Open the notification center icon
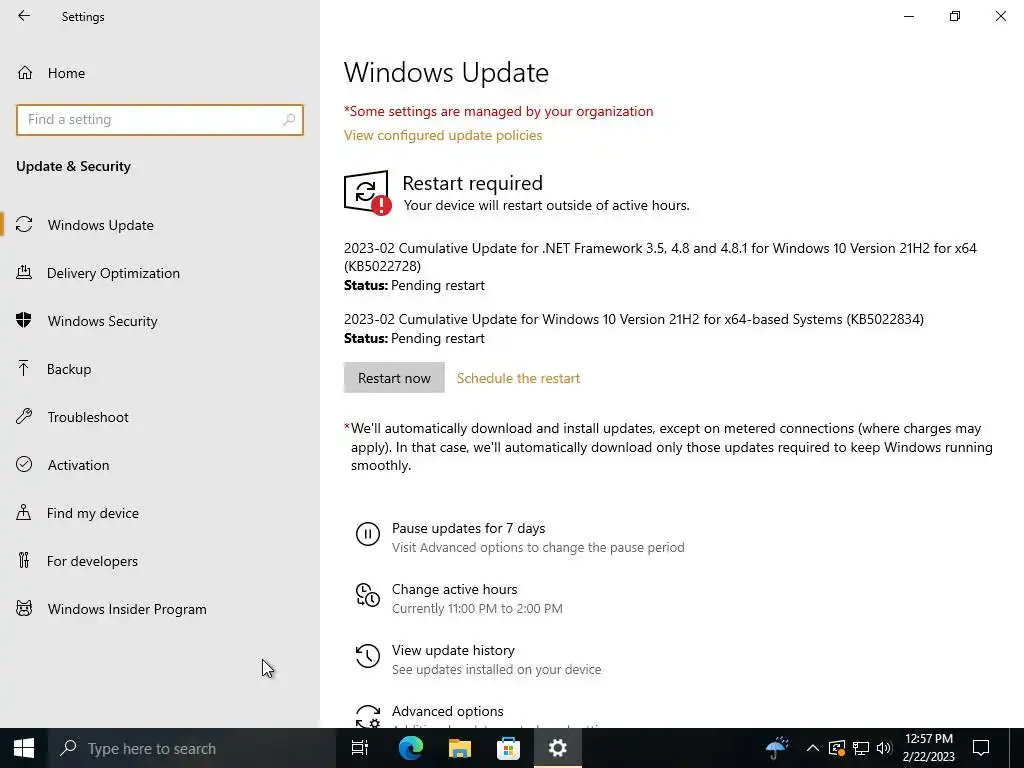 pyautogui.click(x=981, y=748)
